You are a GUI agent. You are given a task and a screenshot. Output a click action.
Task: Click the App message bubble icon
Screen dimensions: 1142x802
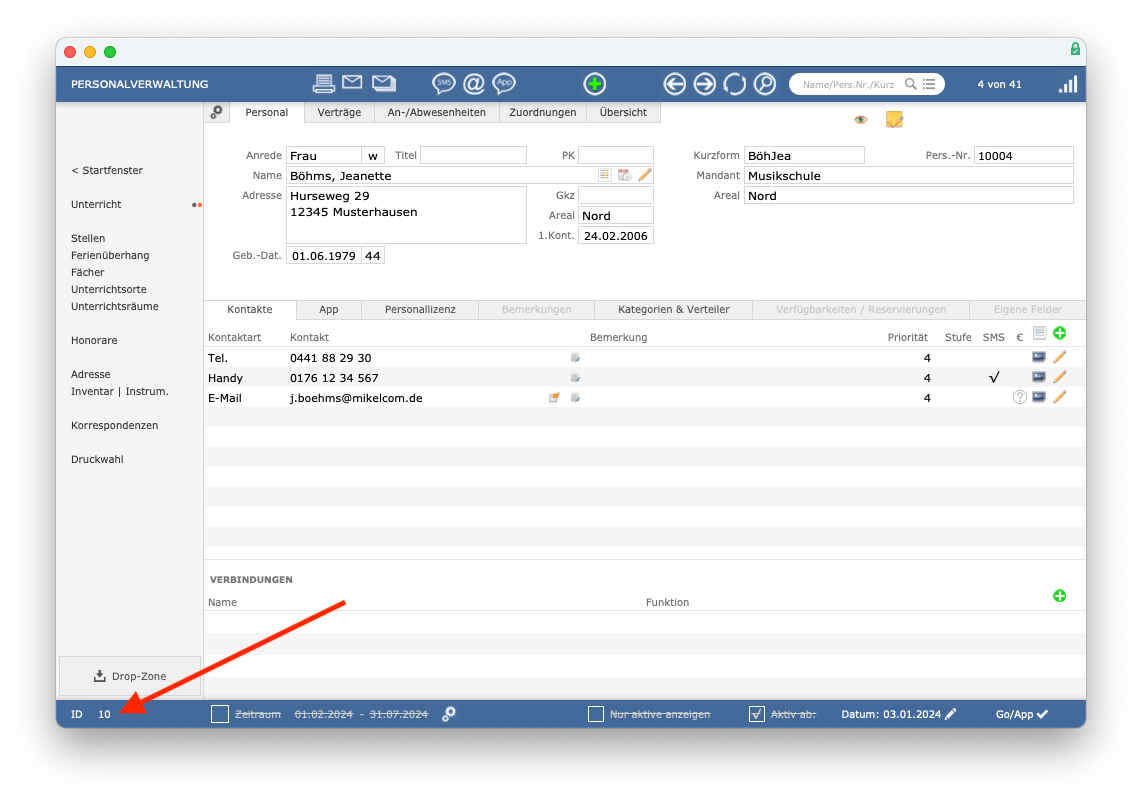(504, 84)
